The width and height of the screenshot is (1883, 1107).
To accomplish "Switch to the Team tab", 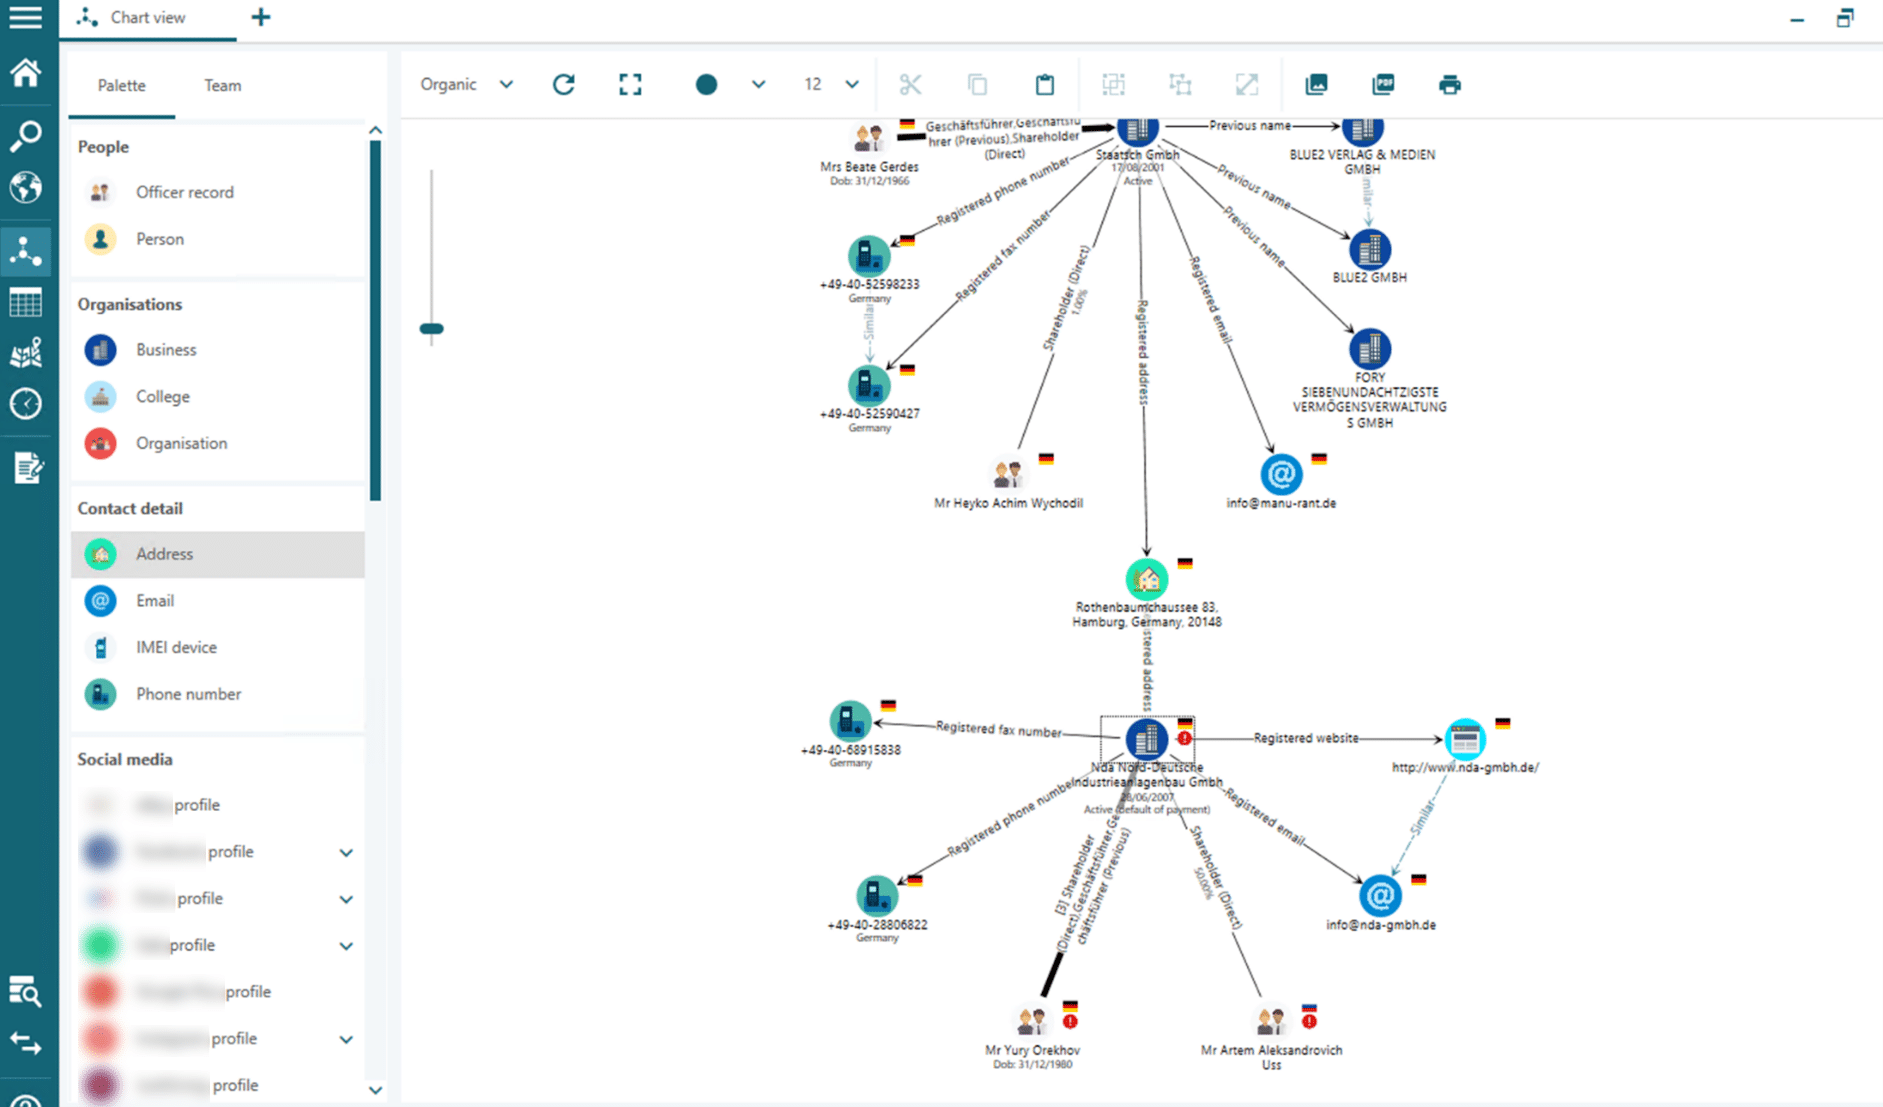I will point(221,85).
